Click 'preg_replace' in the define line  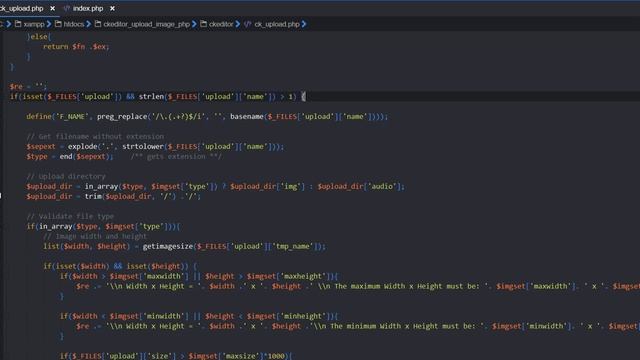click(122, 116)
